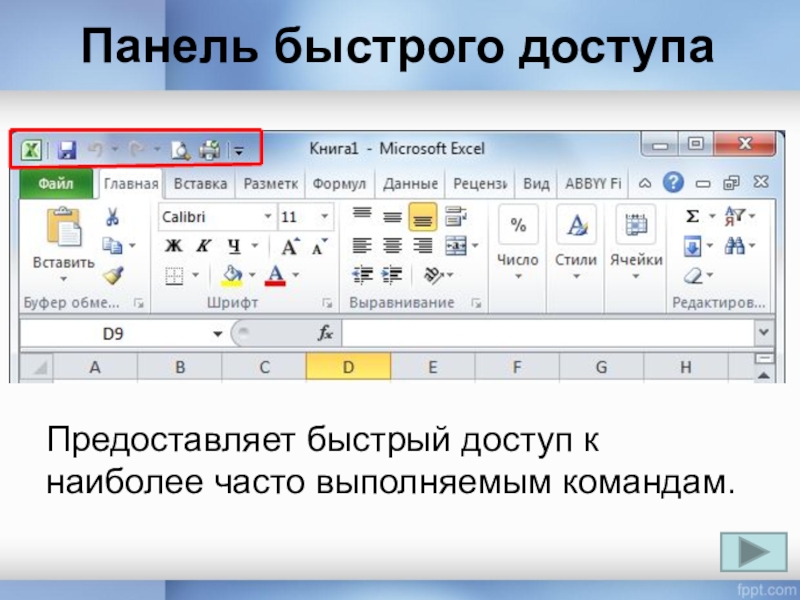Click Sort and Filter icon
The height and width of the screenshot is (600, 800).
(735, 216)
